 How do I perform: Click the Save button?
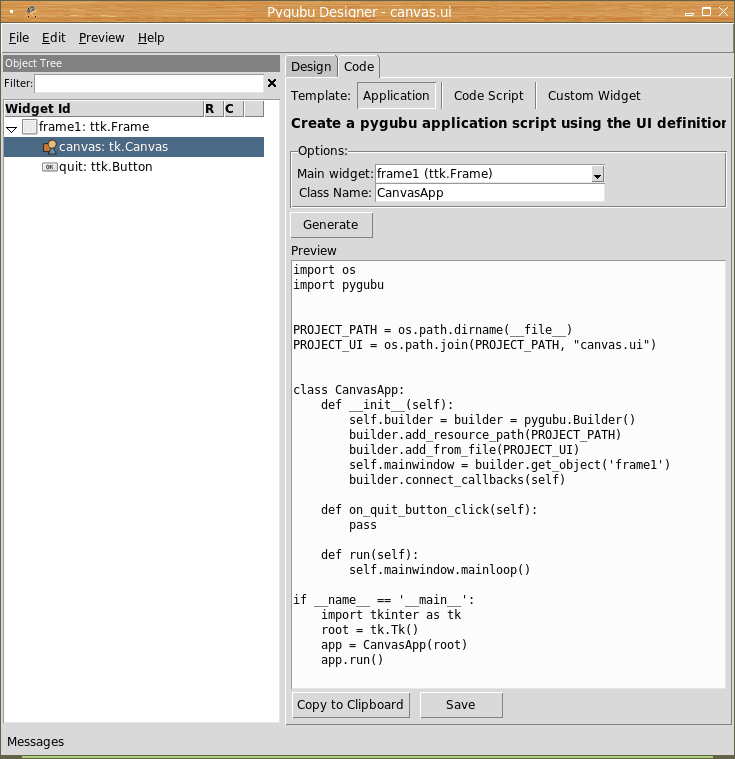[x=461, y=705]
